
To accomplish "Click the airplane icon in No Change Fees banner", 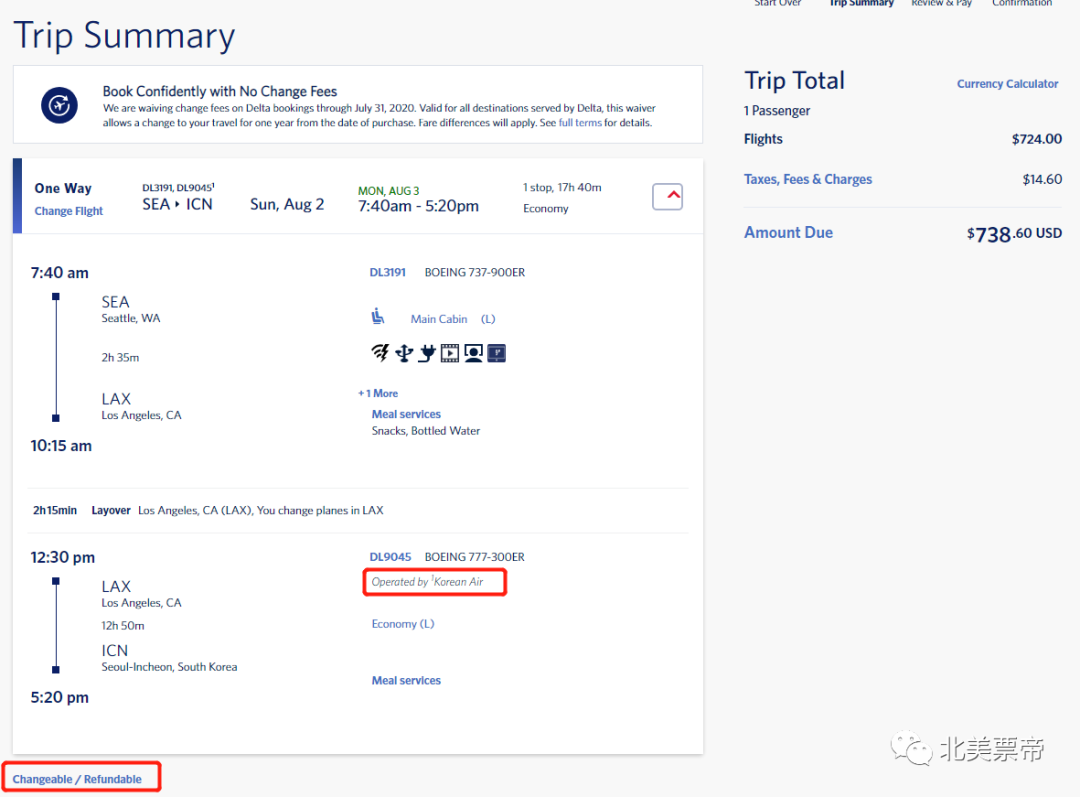I will [59, 104].
